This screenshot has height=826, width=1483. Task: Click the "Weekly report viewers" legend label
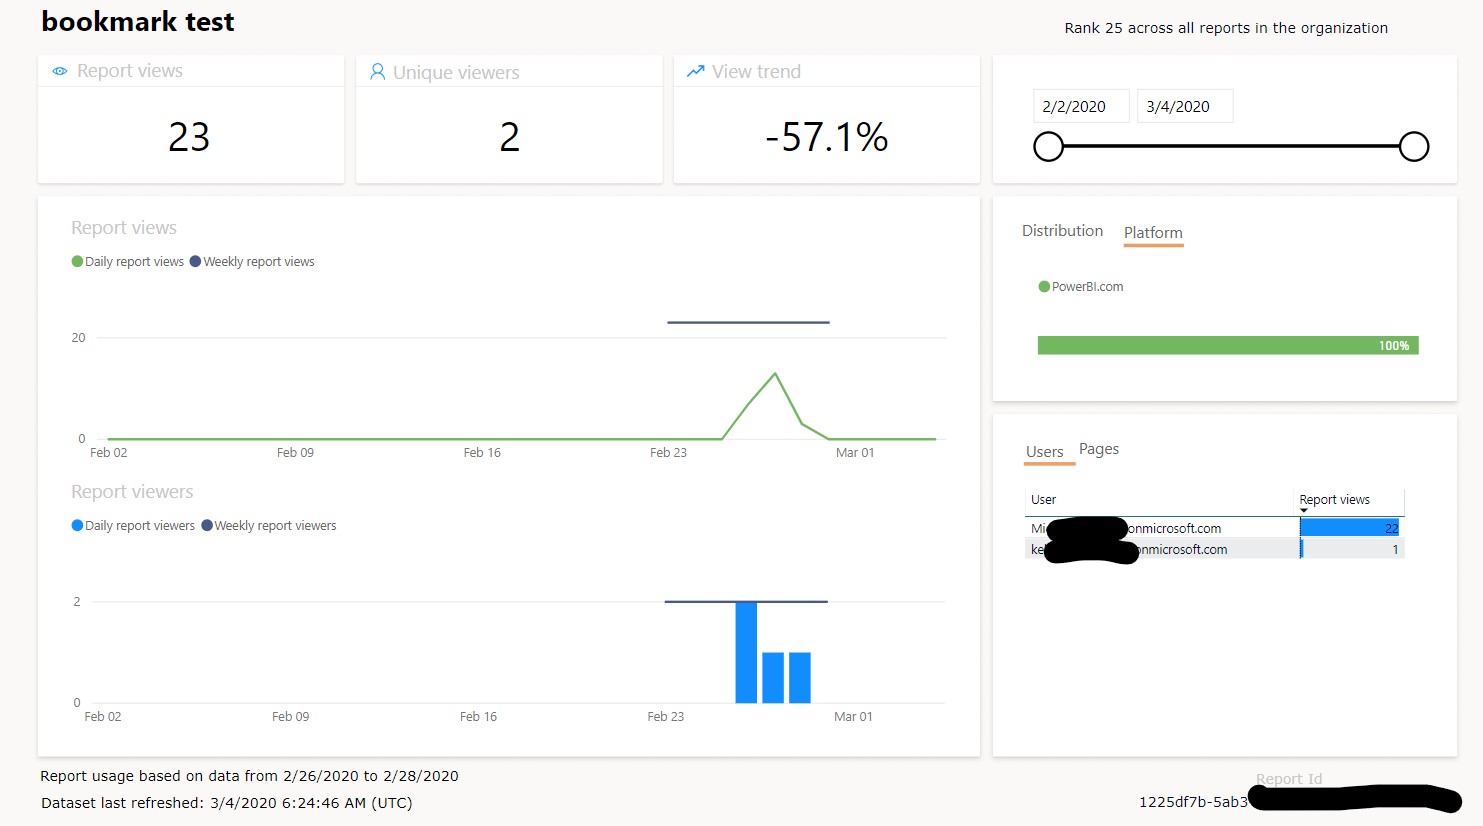point(275,526)
